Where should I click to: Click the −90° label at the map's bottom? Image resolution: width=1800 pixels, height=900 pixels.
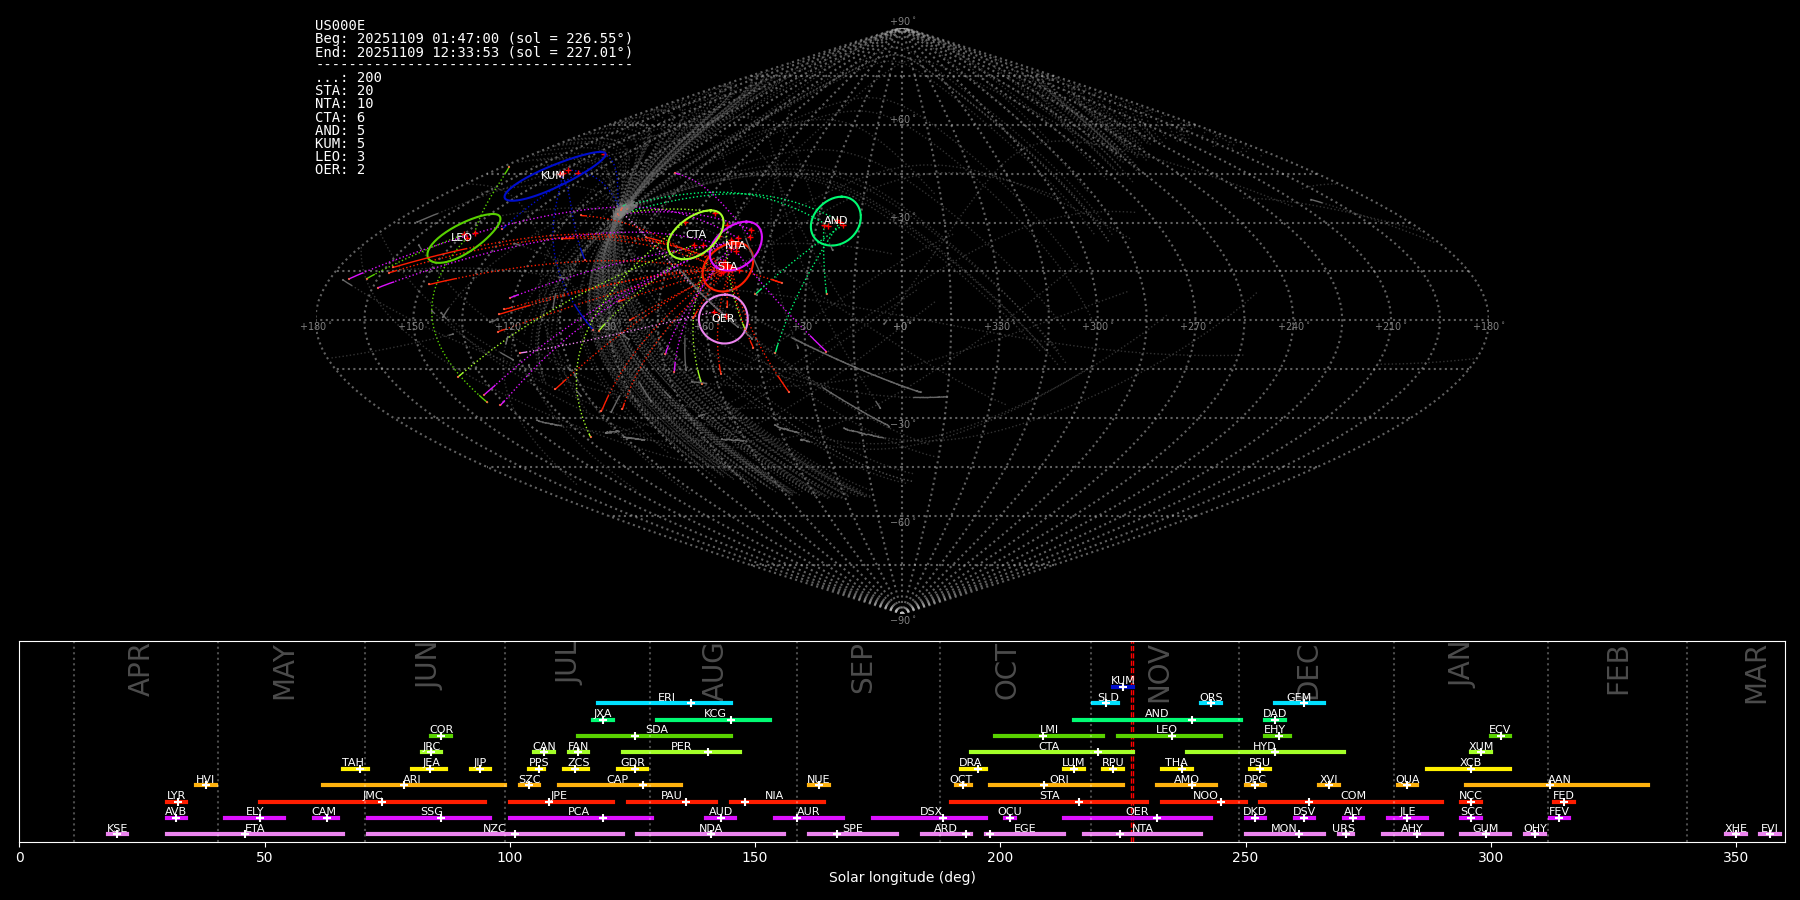pos(902,621)
